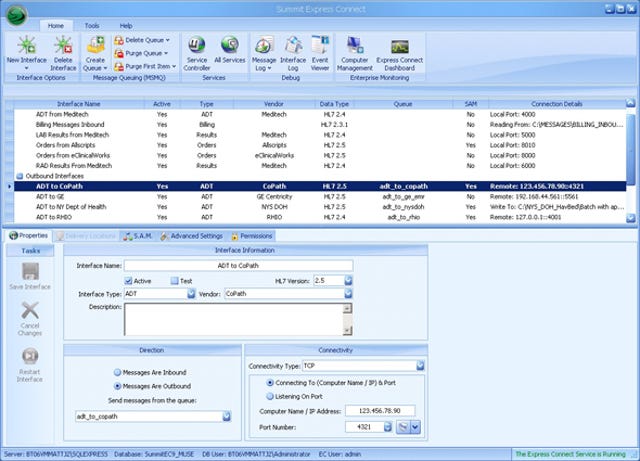Open the send-from queue dropdown

(227, 416)
